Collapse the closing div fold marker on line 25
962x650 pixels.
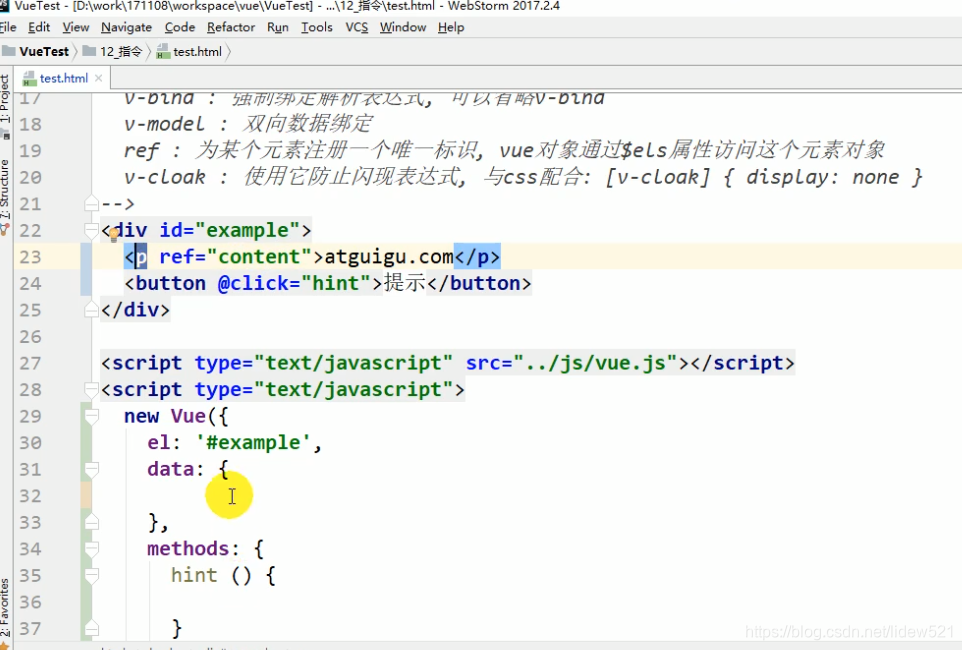(91, 310)
